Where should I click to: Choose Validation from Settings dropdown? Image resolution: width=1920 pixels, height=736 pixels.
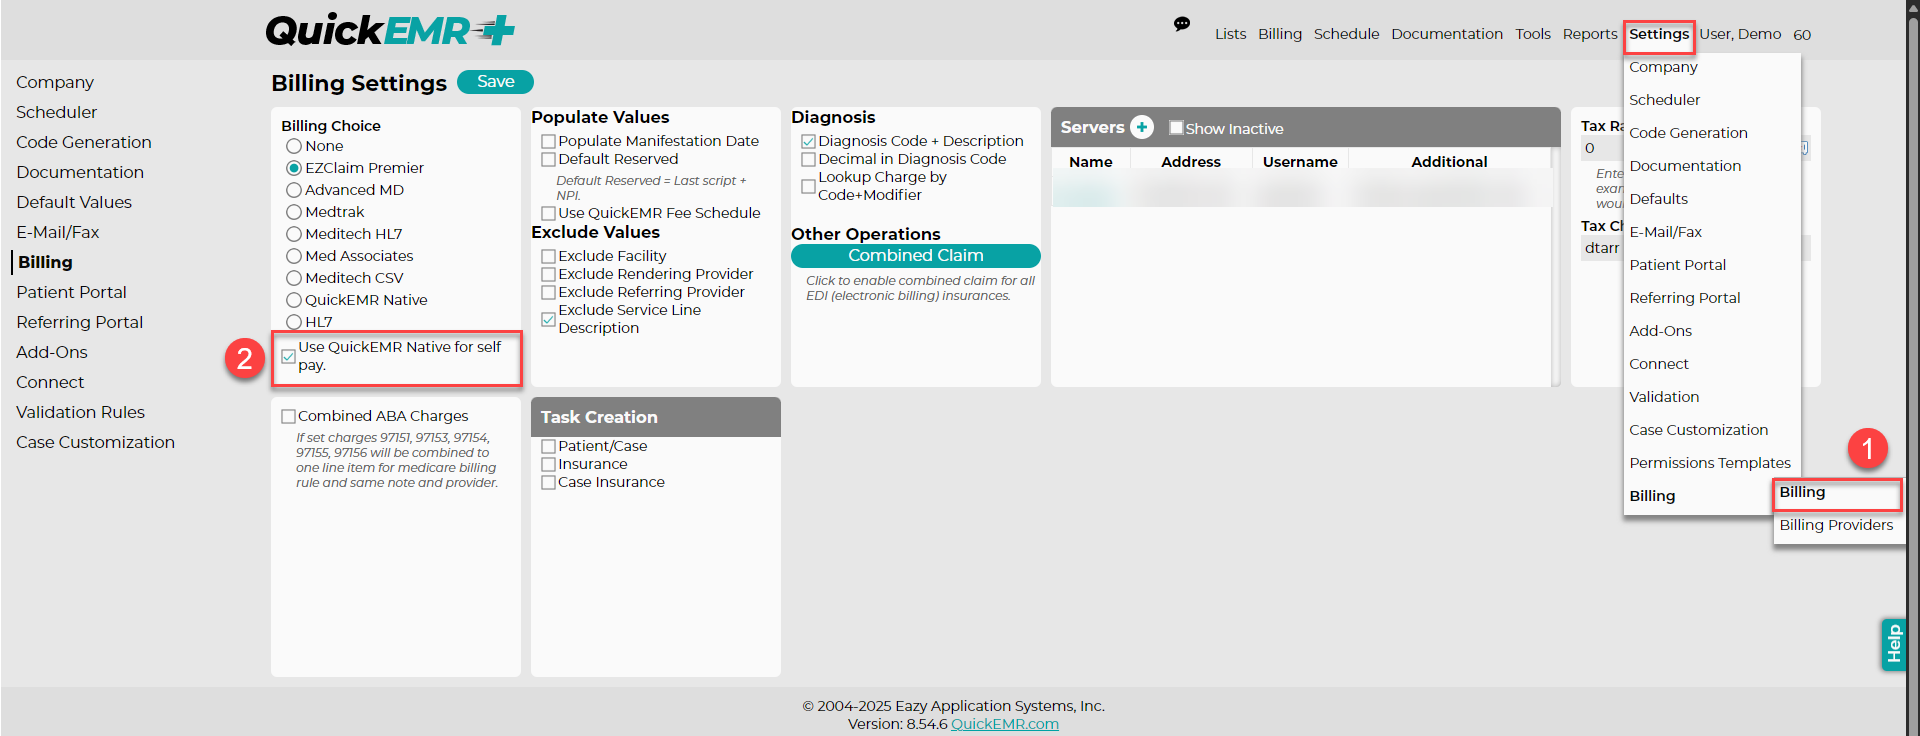(1664, 397)
